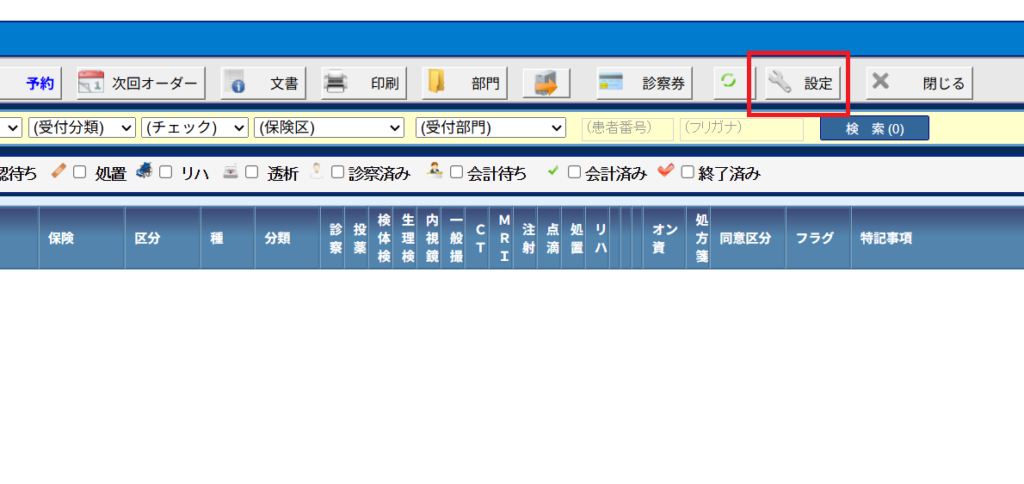Toggle the 処置 checkbox
The height and width of the screenshot is (484, 1024).
coord(80,173)
